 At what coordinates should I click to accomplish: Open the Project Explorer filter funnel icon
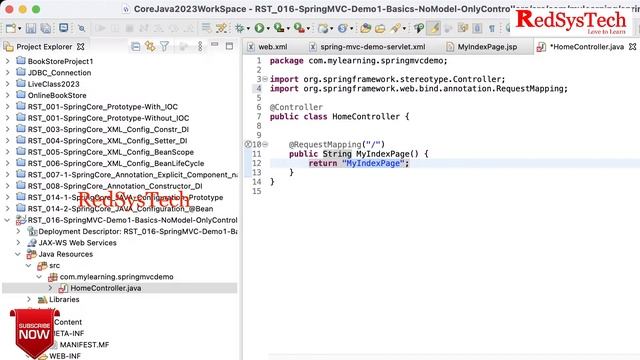click(x=164, y=47)
